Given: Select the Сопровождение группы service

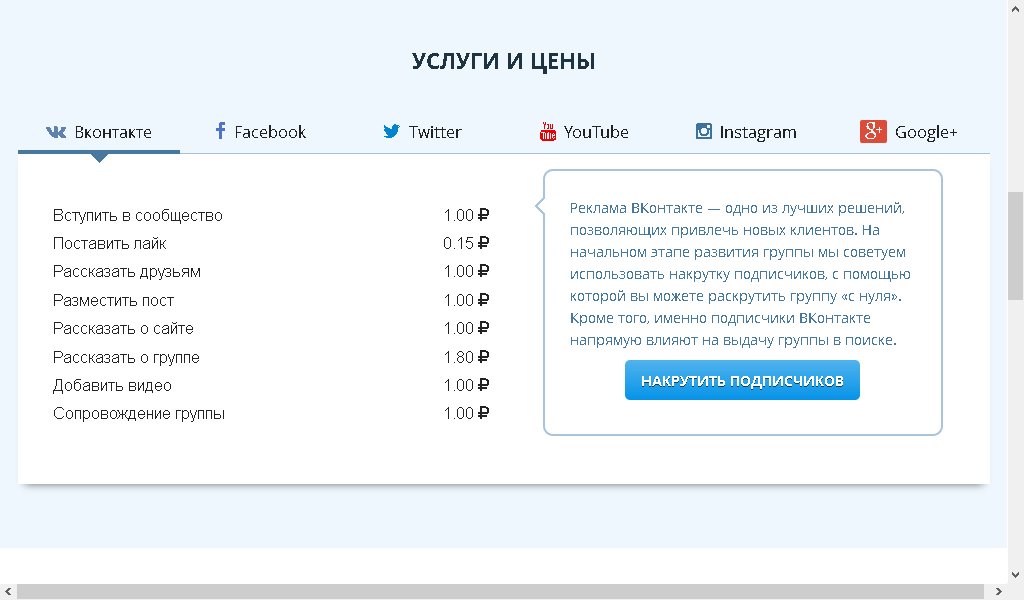Looking at the screenshot, I should pyautogui.click(x=139, y=413).
